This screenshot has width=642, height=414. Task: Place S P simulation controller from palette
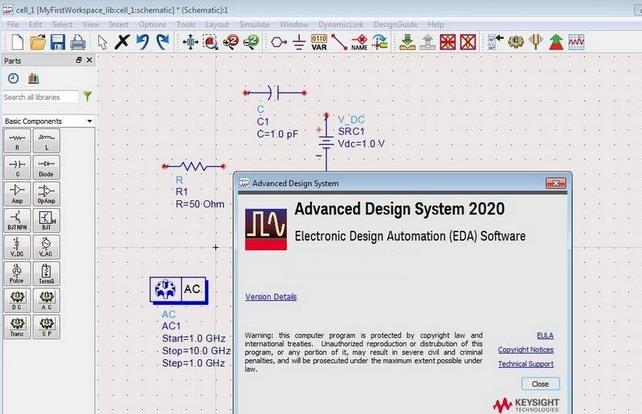[46, 327]
